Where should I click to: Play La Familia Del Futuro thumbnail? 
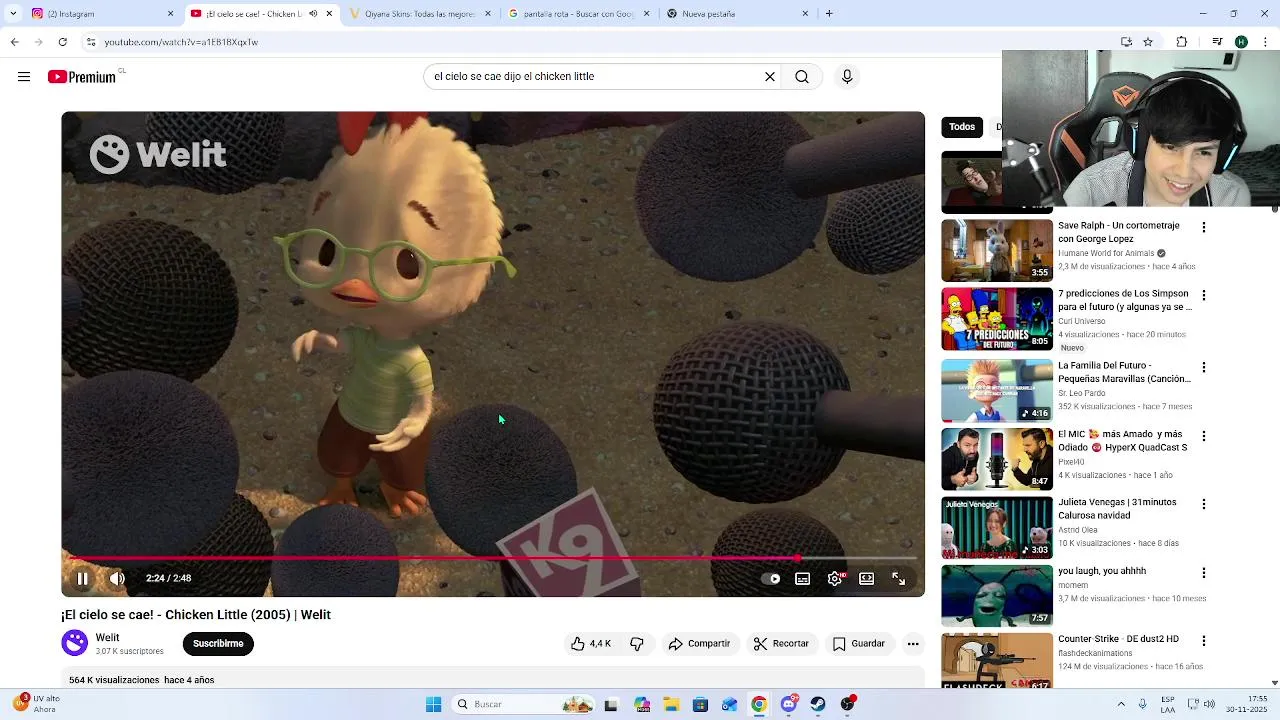[997, 390]
